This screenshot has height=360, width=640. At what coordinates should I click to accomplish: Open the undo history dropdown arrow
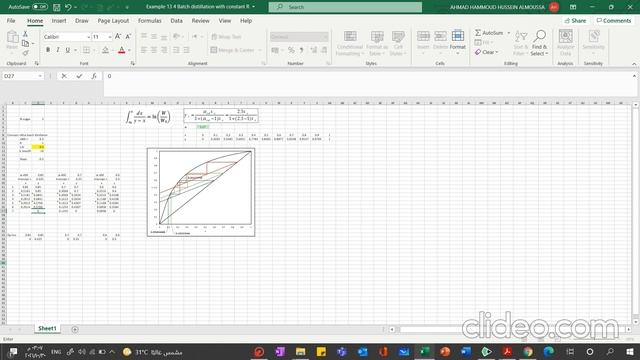tap(76, 7)
